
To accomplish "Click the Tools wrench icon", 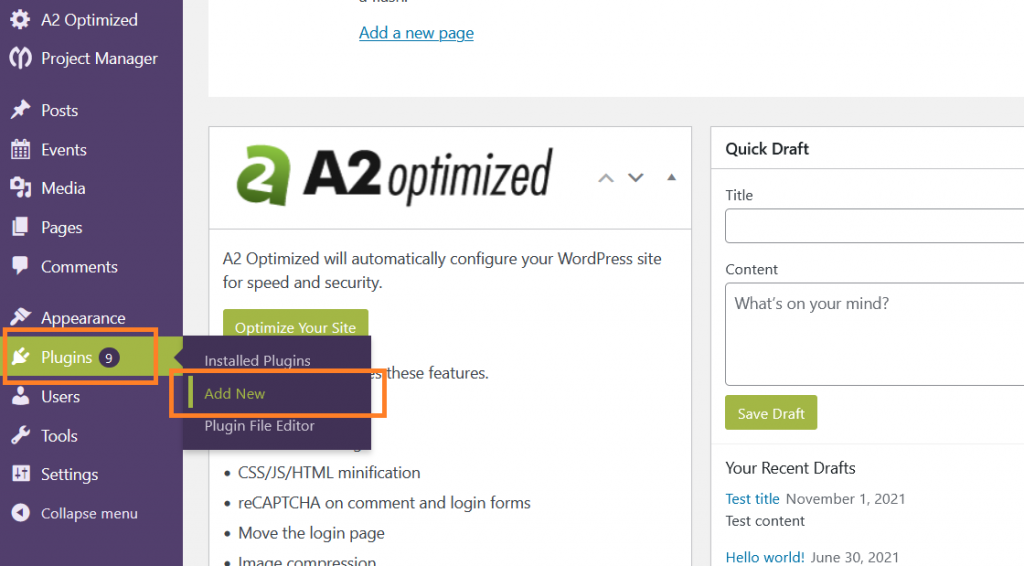I will click(20, 435).
